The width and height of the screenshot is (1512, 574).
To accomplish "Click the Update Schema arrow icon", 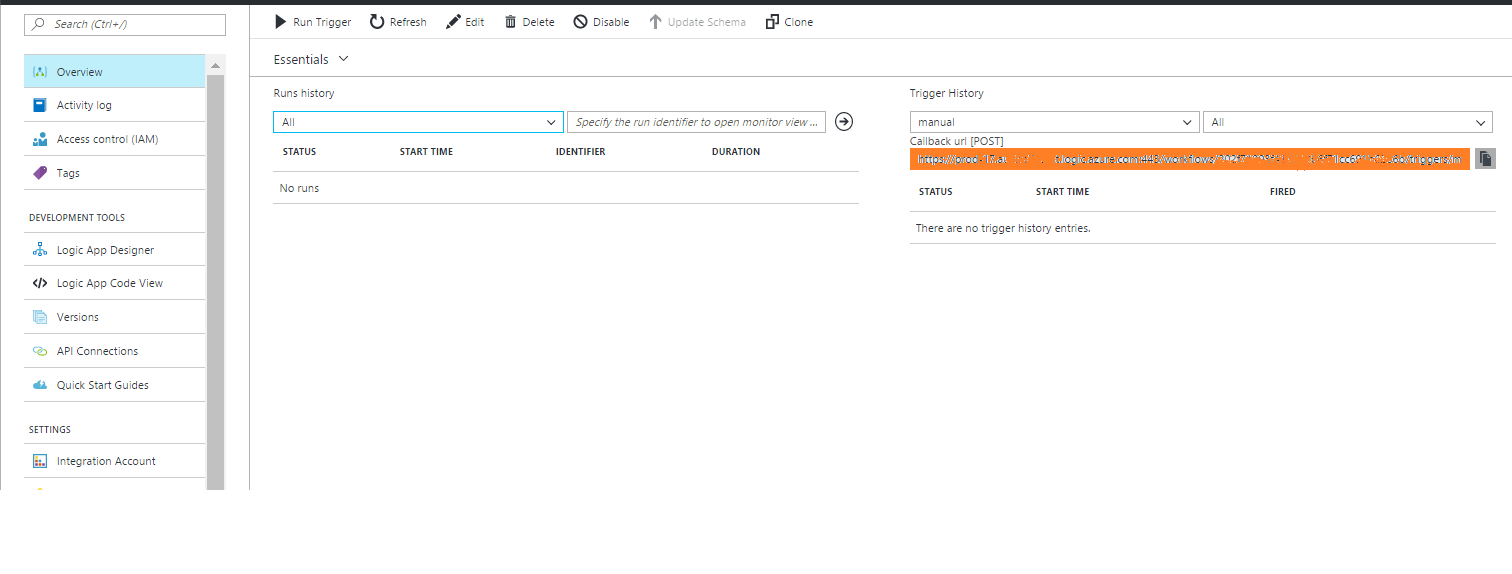I will (655, 22).
